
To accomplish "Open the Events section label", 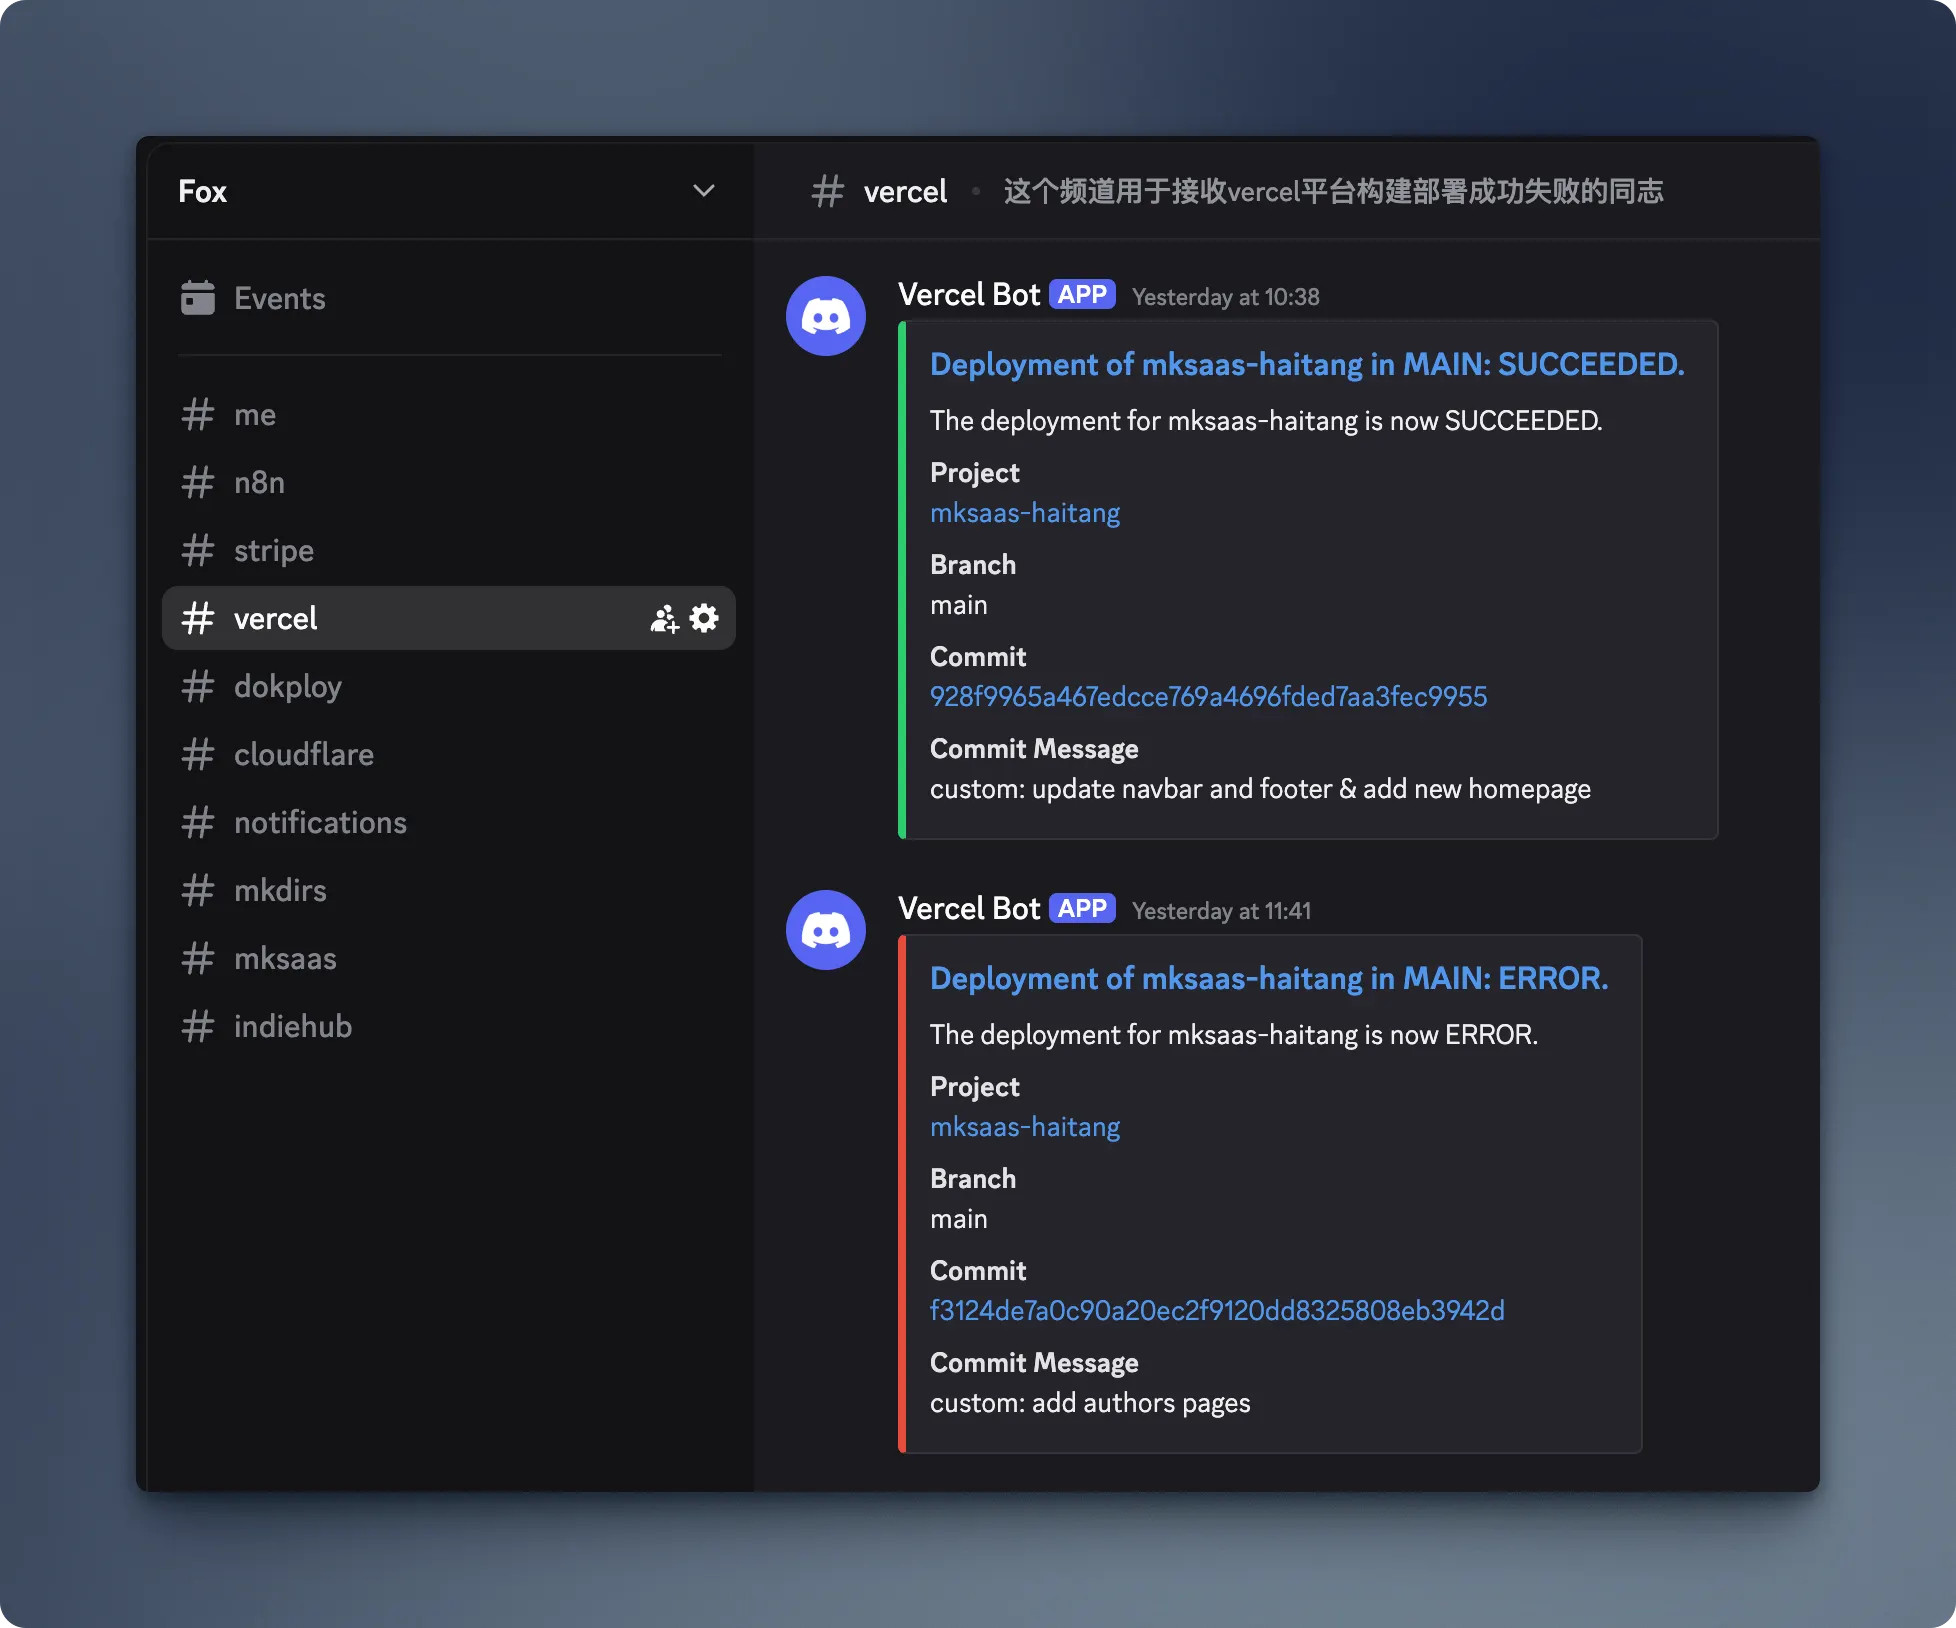I will pyautogui.click(x=280, y=298).
